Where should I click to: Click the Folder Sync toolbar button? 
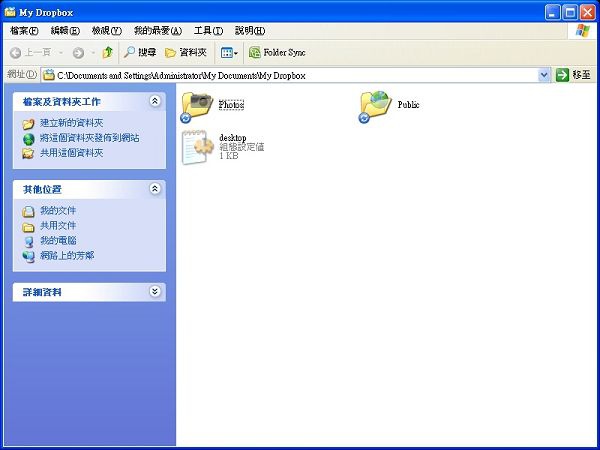pyautogui.click(x=277, y=52)
